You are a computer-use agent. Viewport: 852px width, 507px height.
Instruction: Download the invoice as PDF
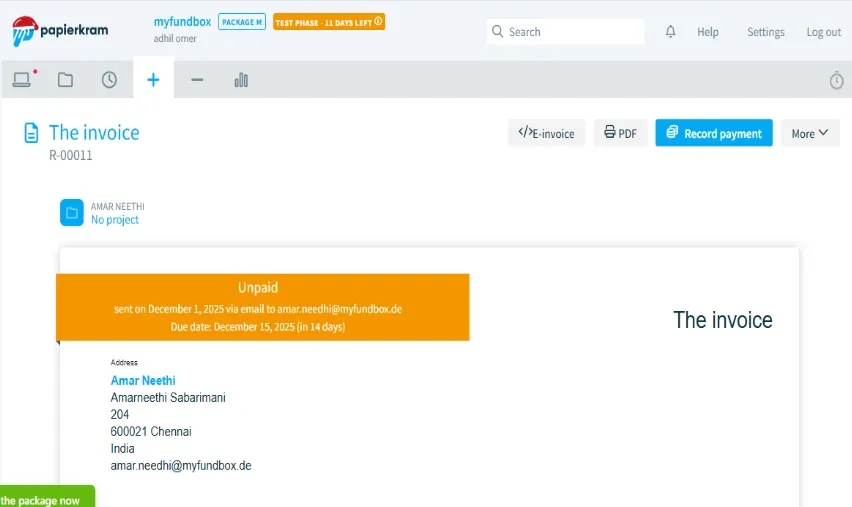tap(620, 133)
